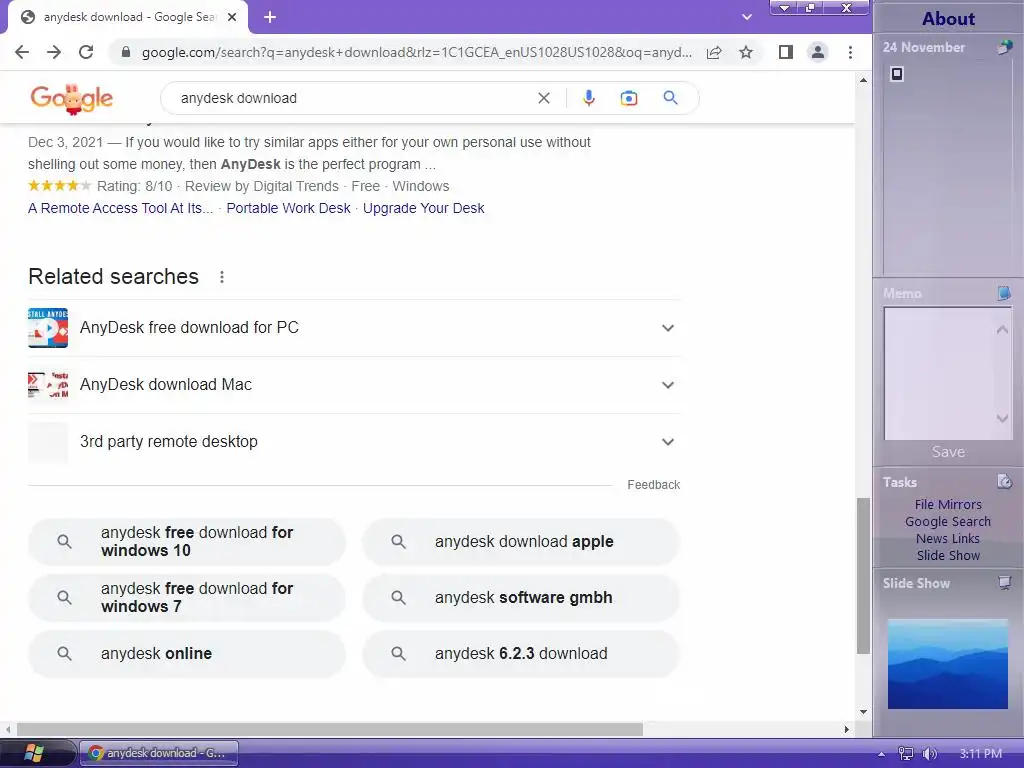
Task: Click the About header in sidebar
Action: (x=948, y=18)
